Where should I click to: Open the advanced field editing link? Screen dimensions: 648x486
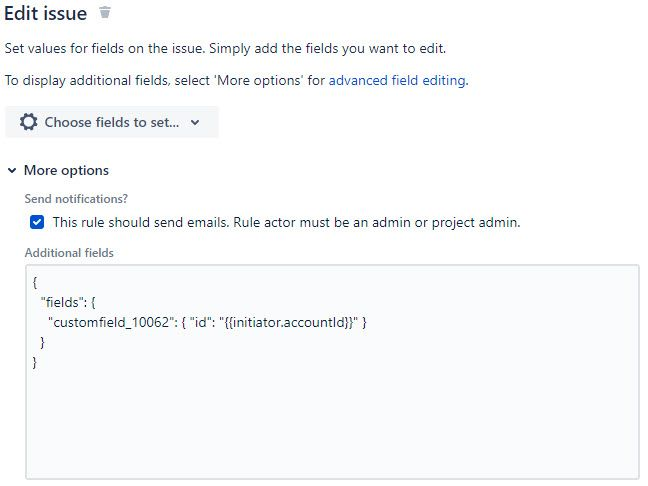[x=397, y=80]
